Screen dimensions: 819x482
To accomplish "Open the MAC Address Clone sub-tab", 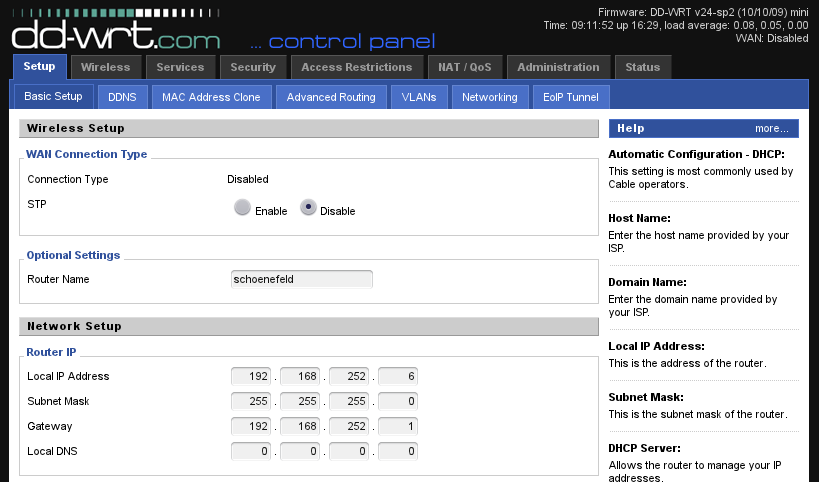I will coord(211,97).
